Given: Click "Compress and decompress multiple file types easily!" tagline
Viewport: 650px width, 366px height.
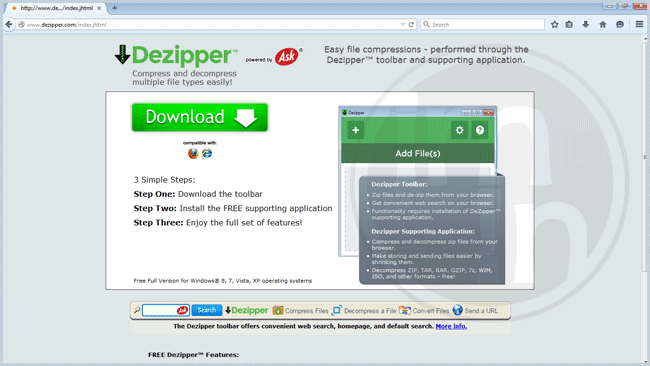Looking at the screenshot, I should [x=184, y=78].
